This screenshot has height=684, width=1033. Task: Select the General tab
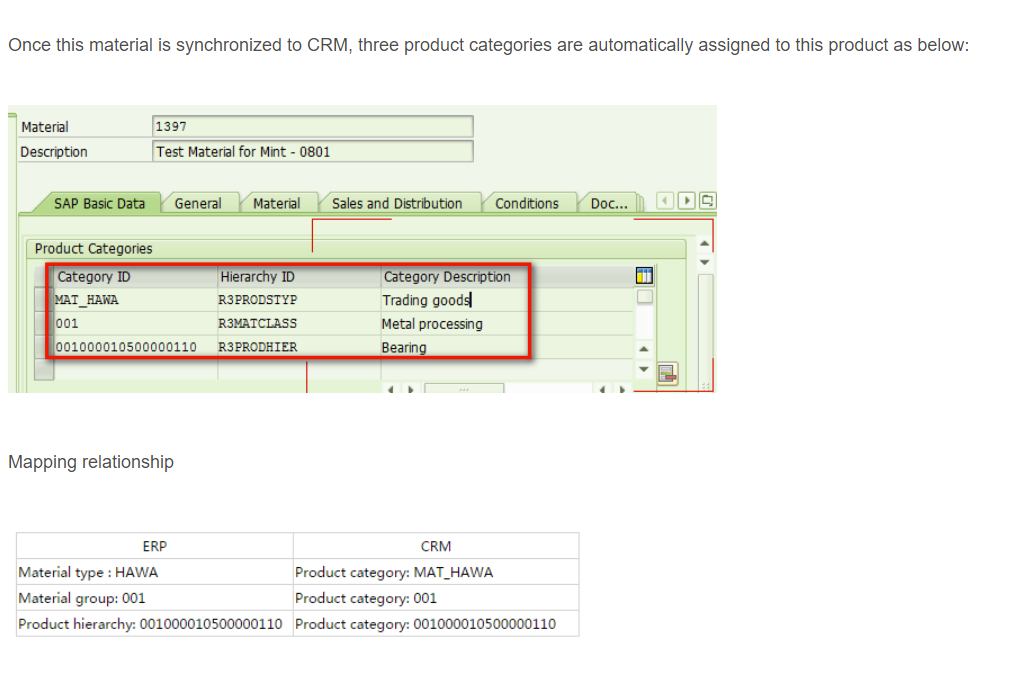point(200,202)
